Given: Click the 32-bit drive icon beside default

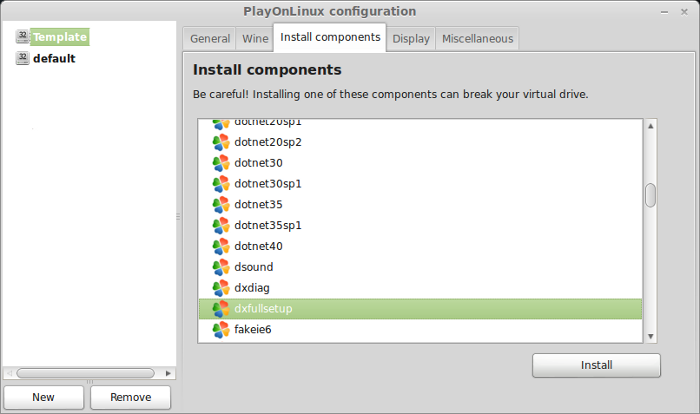Looking at the screenshot, I should point(22,58).
